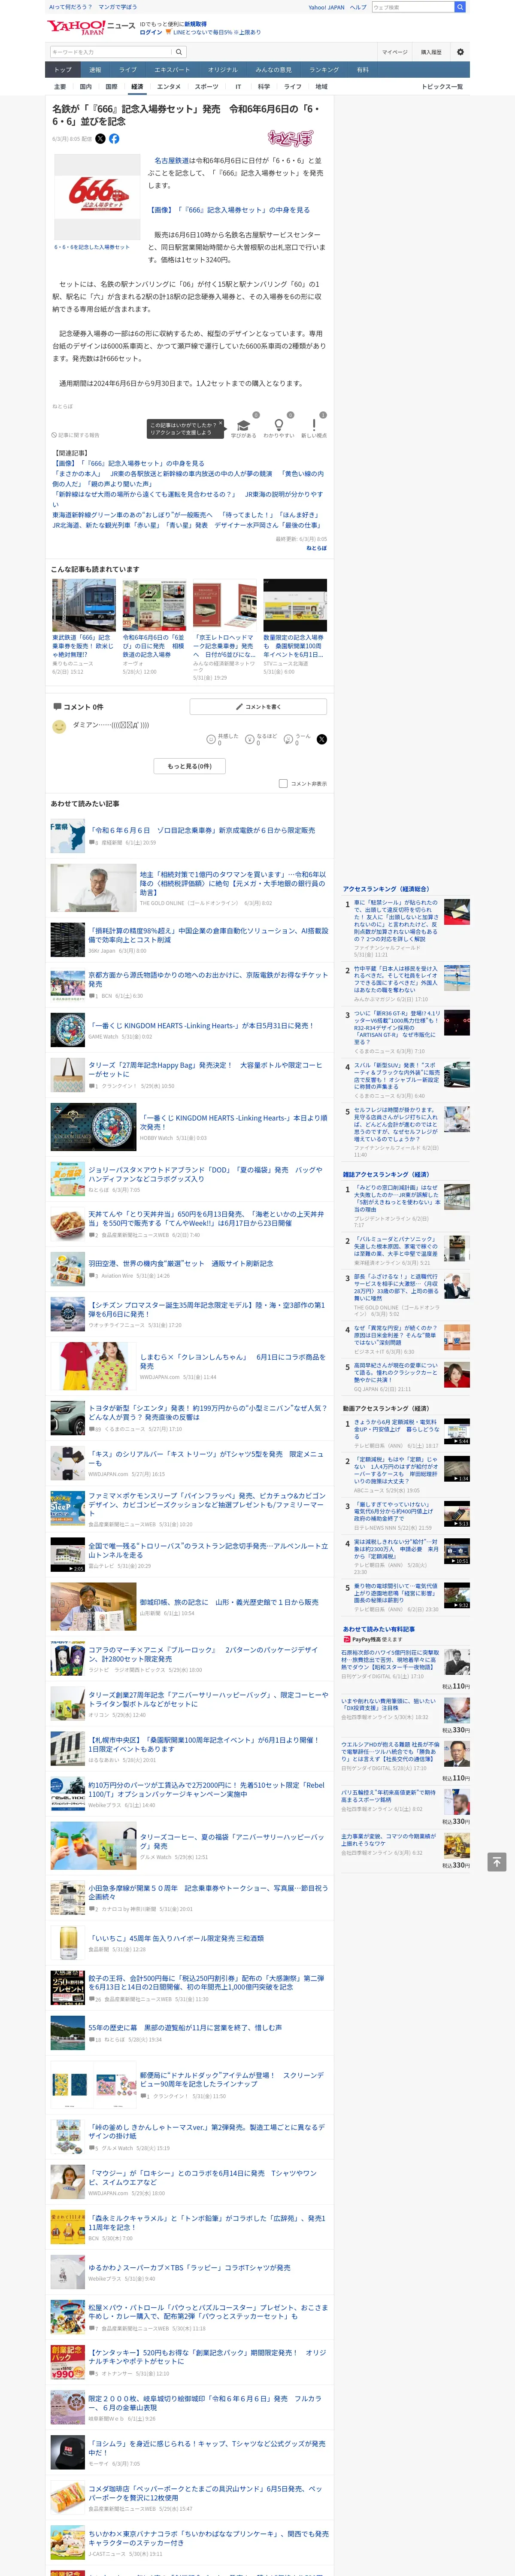Share the comment via X icon

coord(321,739)
